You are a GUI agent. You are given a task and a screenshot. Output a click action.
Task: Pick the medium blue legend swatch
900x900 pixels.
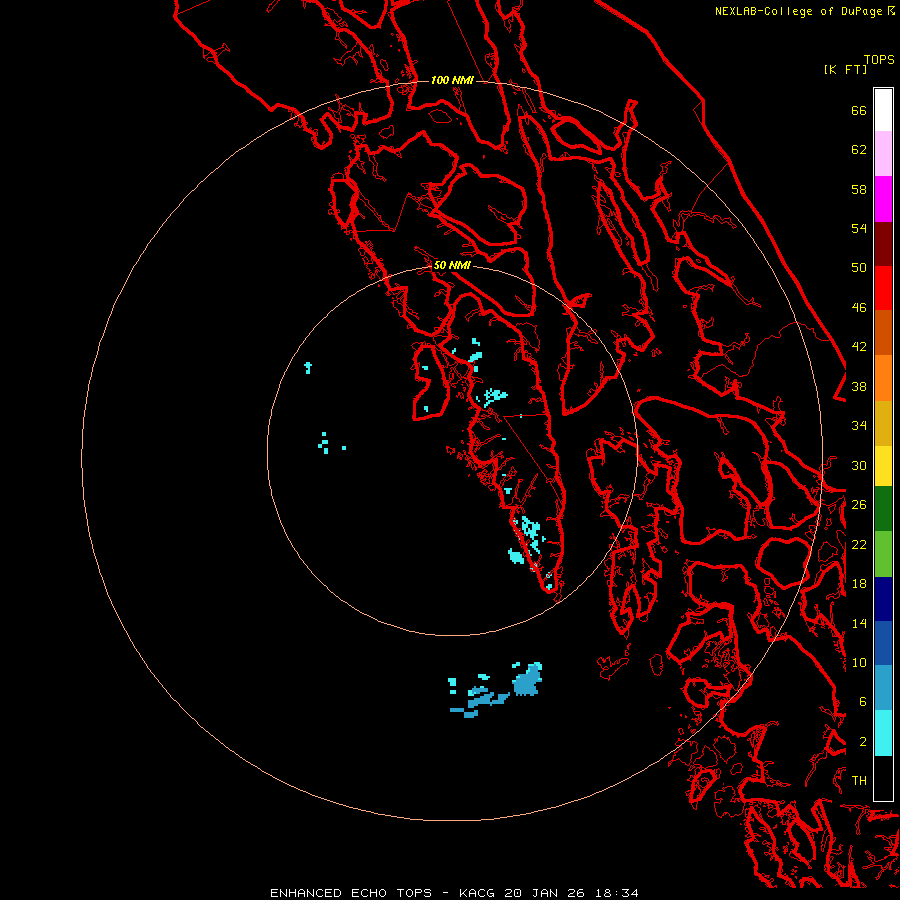click(x=883, y=643)
